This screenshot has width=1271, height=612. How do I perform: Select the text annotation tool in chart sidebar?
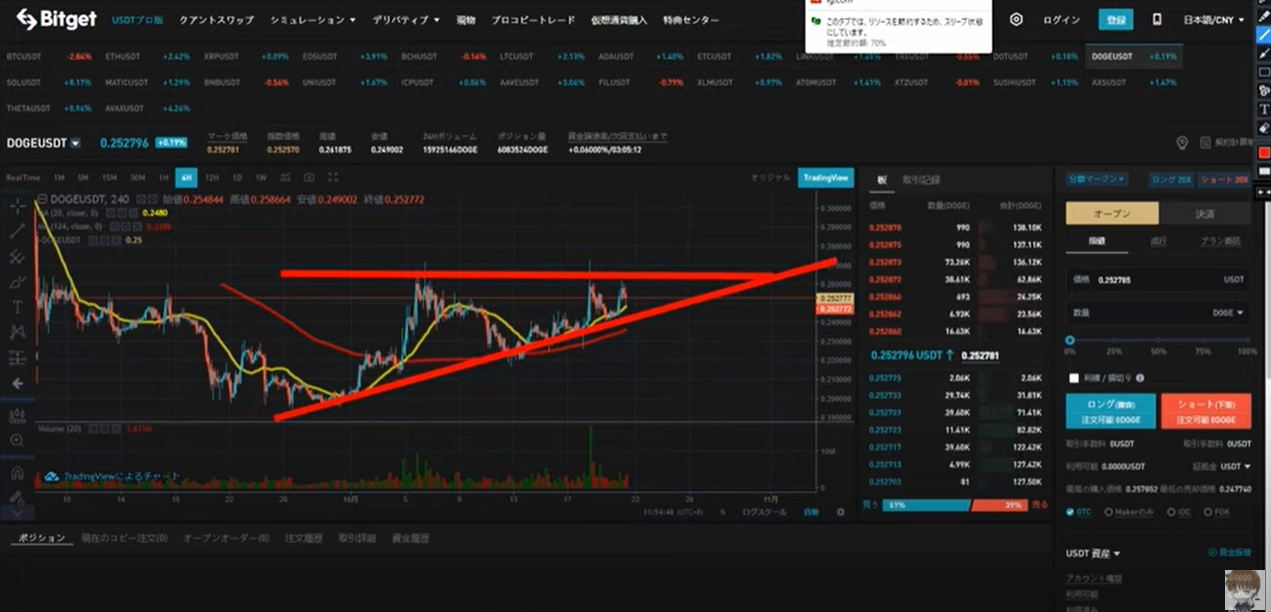(17, 307)
